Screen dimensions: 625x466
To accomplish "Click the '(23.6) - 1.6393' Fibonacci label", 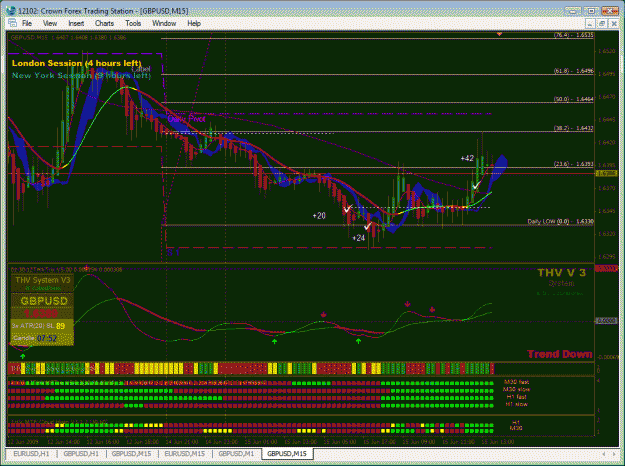I will point(573,164).
